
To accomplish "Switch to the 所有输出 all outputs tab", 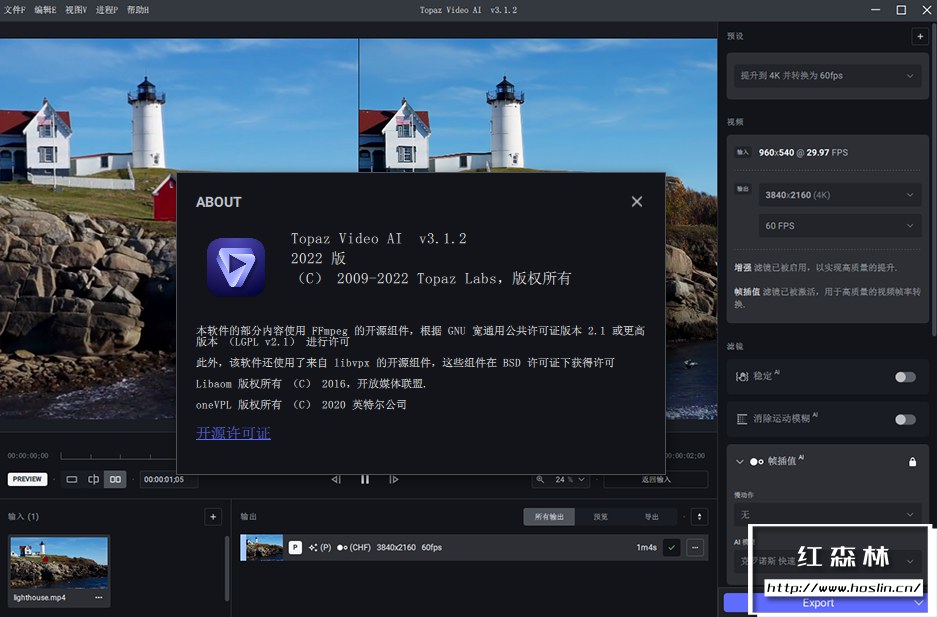I will [x=549, y=517].
